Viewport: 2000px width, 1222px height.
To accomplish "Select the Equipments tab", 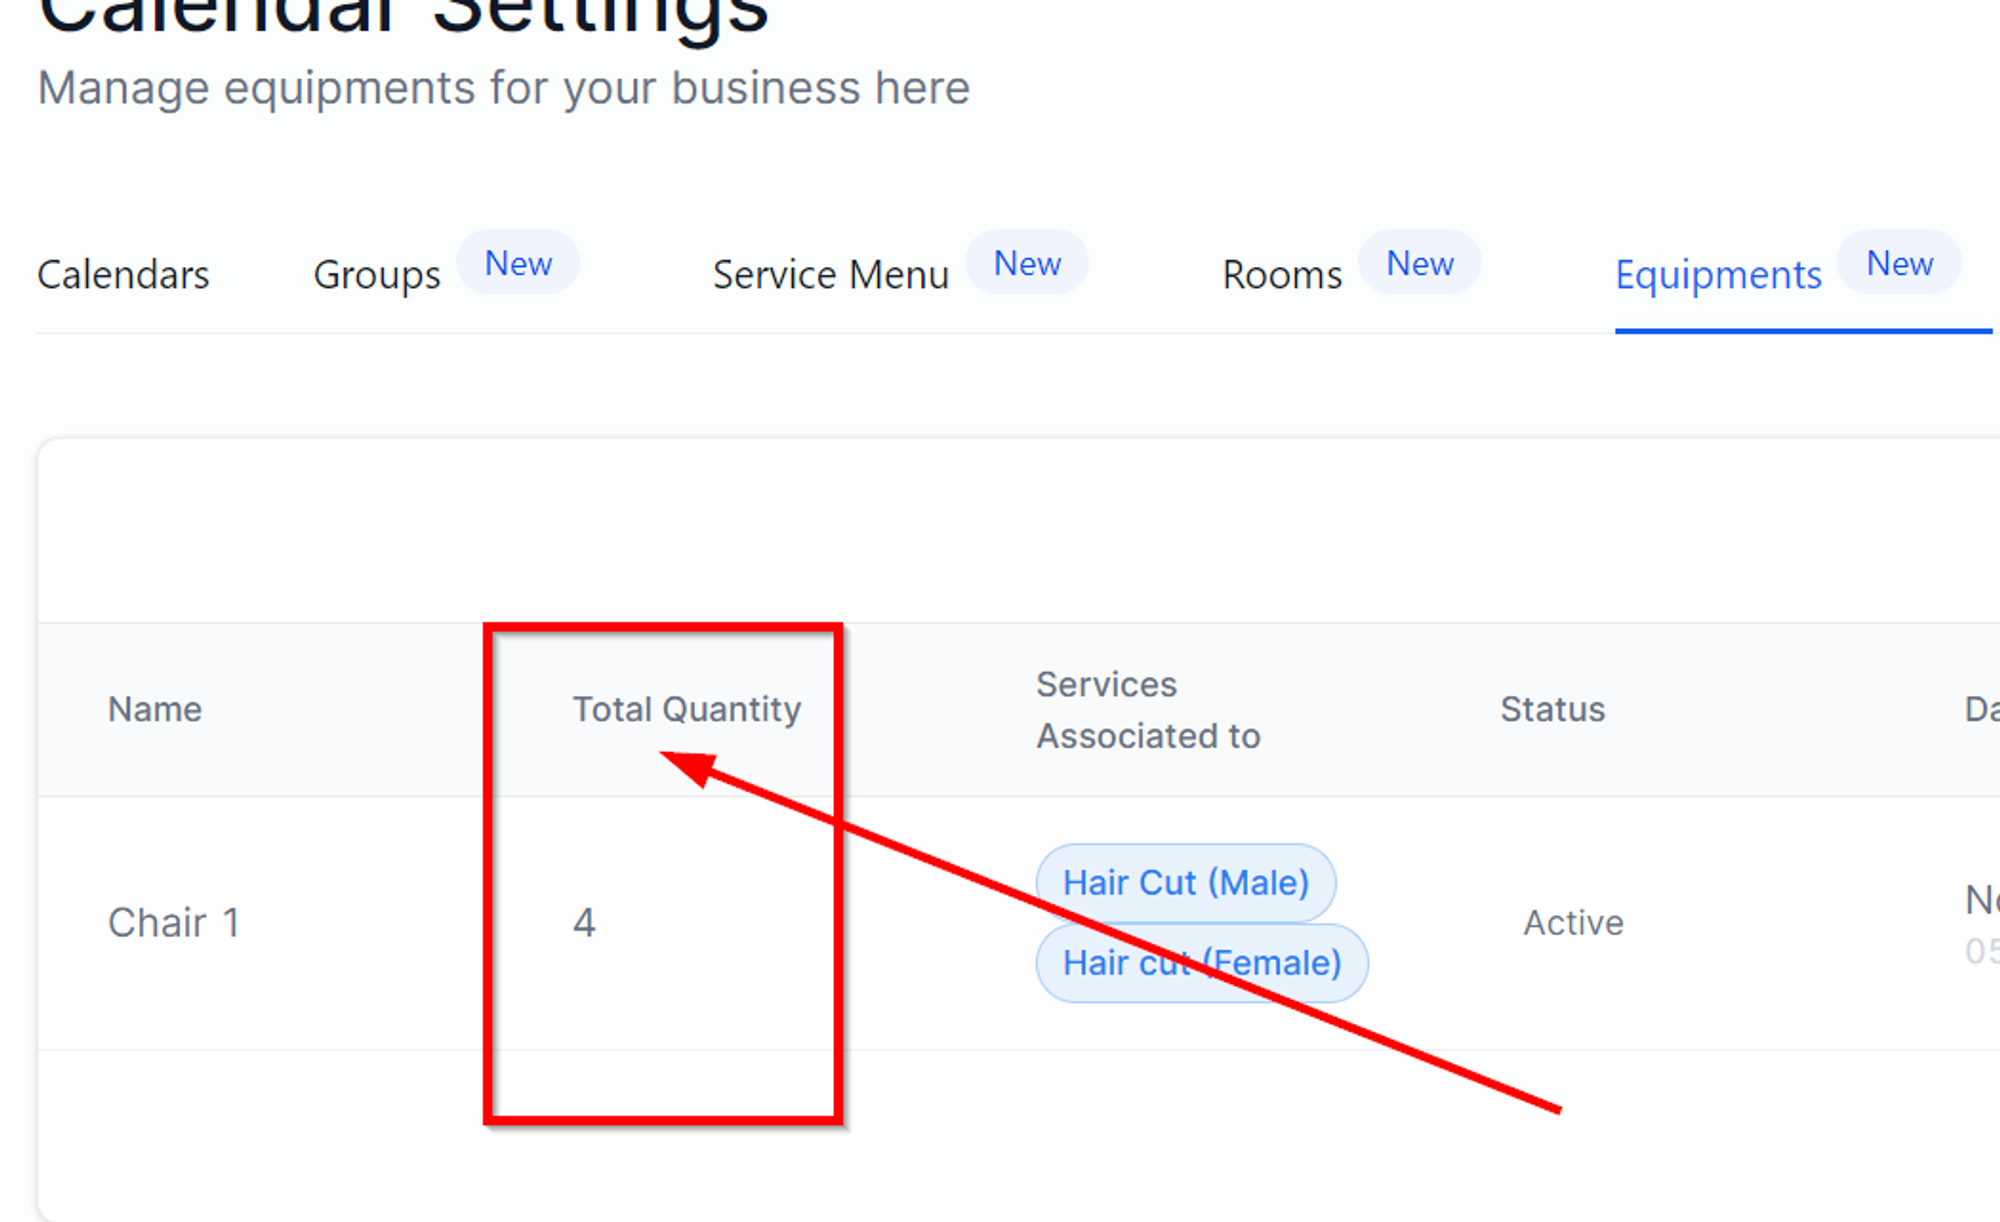I will [1718, 274].
